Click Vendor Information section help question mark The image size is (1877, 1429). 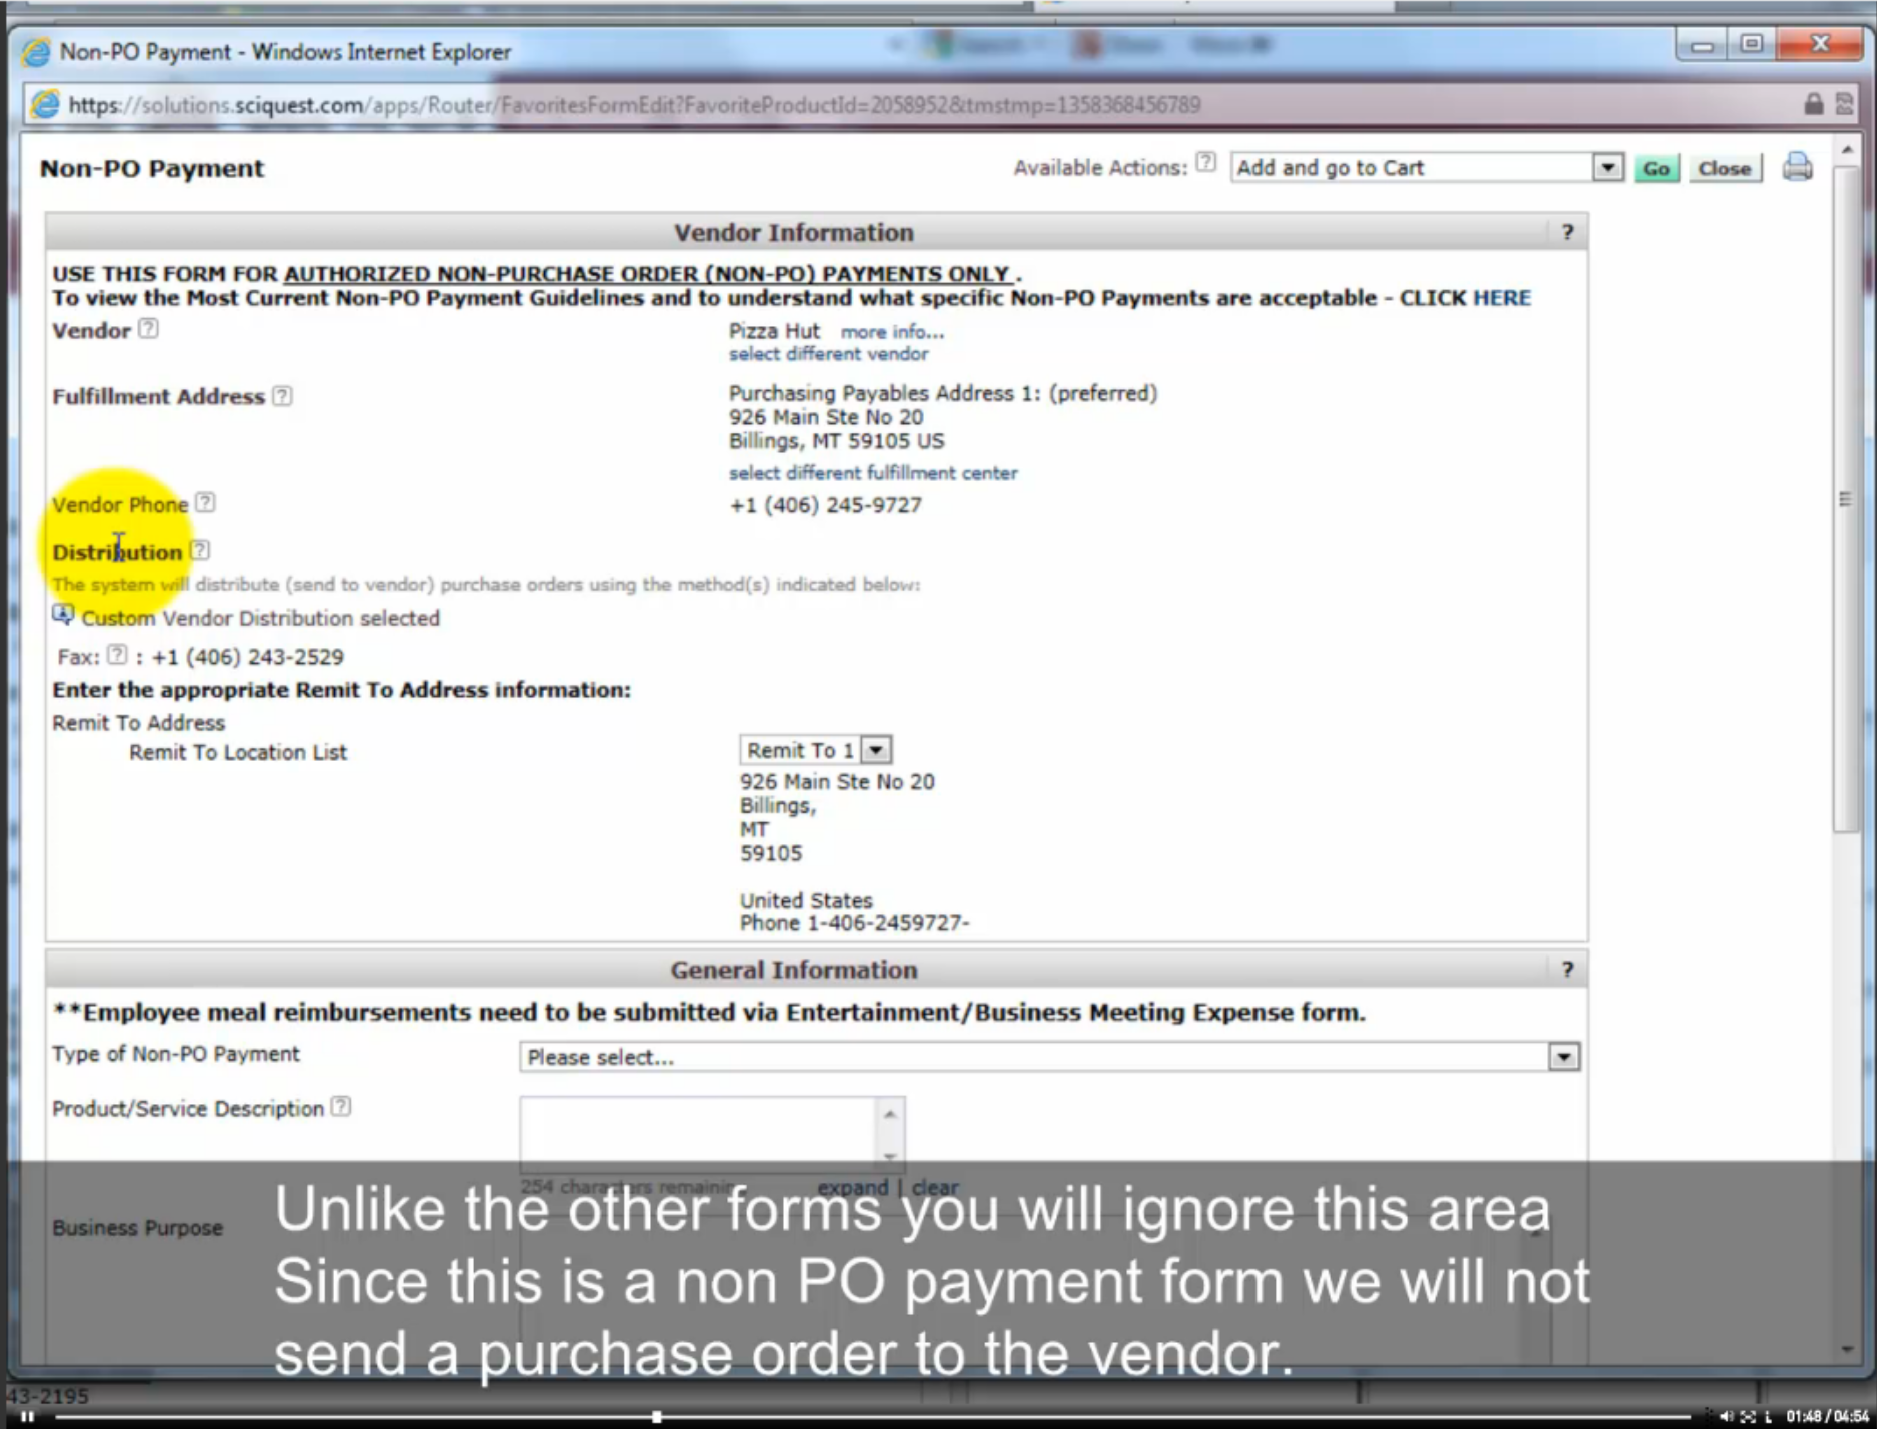pos(1567,232)
